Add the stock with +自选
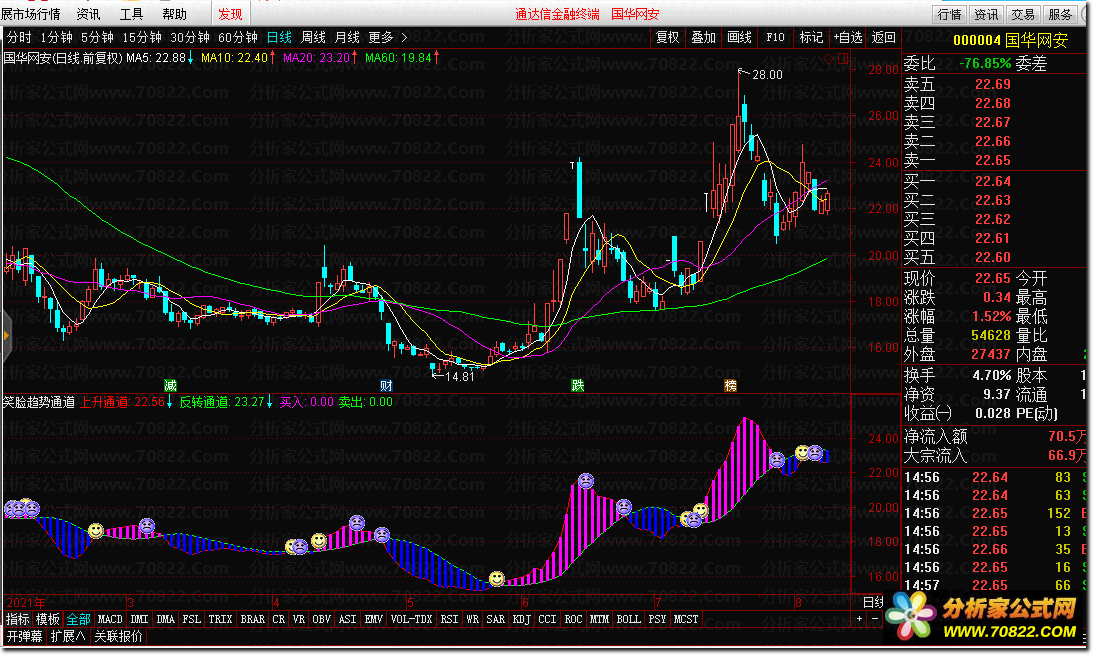Screen dimensions: 1095x656 coord(848,38)
